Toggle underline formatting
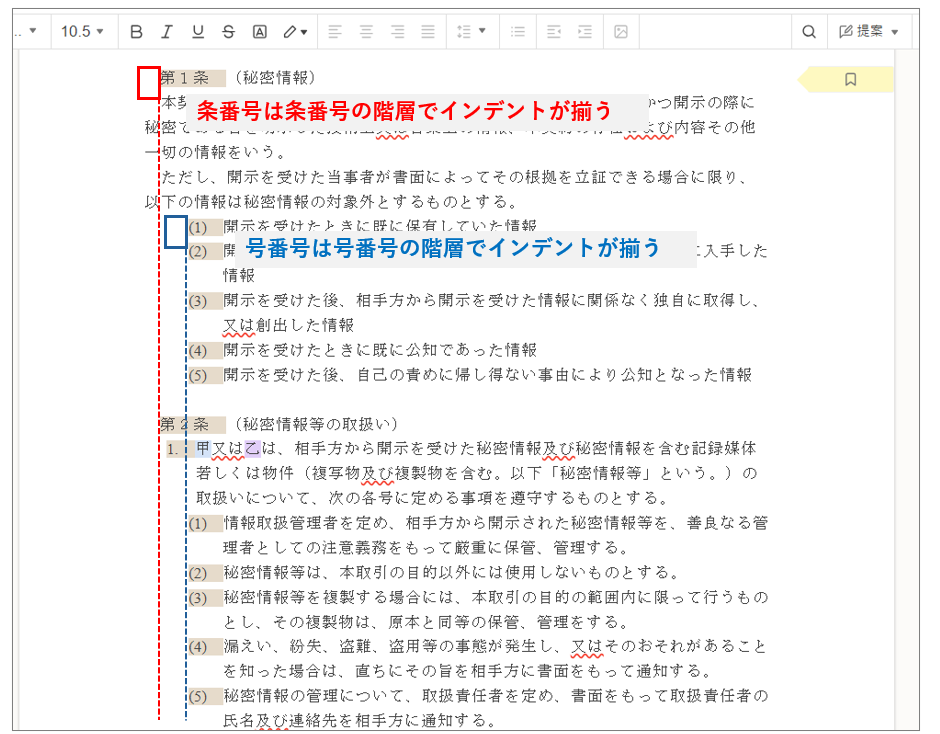940x734 pixels. (198, 32)
